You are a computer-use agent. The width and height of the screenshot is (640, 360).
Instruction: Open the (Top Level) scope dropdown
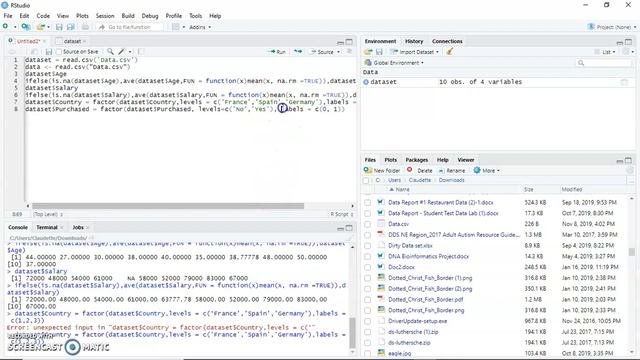[x=48, y=214]
